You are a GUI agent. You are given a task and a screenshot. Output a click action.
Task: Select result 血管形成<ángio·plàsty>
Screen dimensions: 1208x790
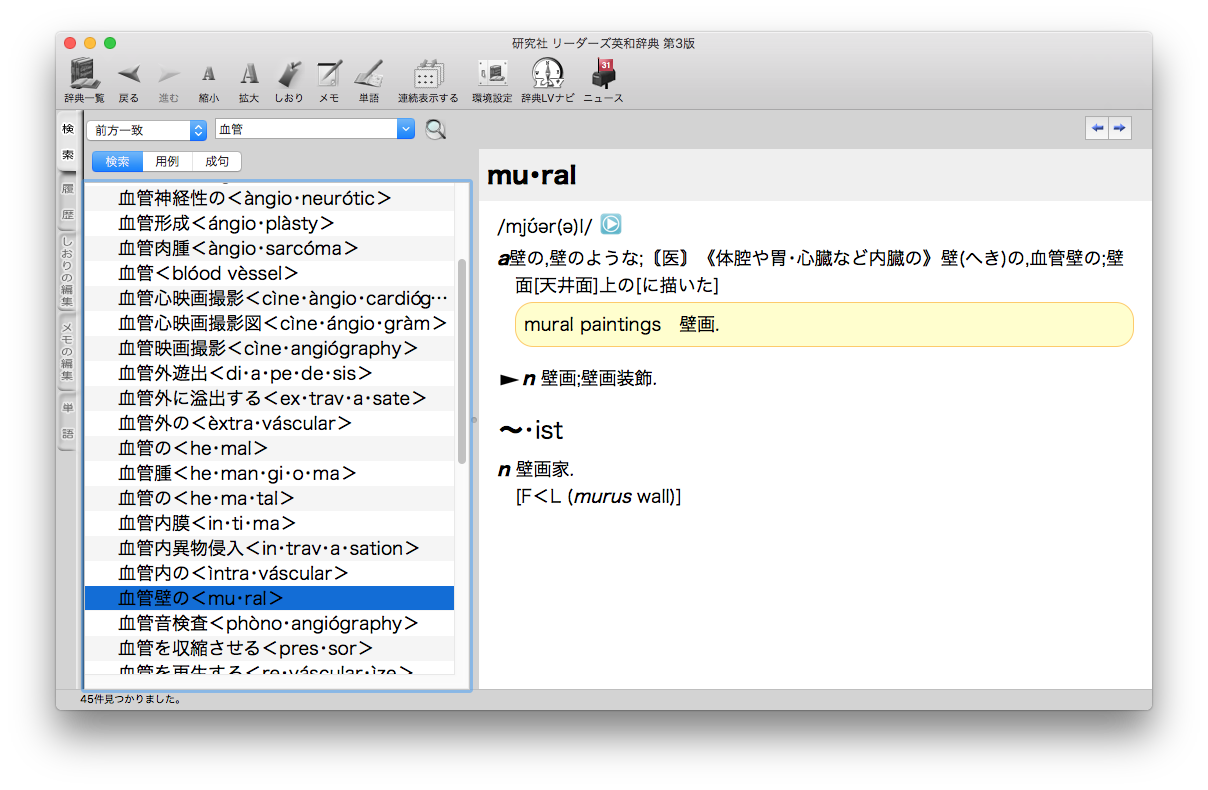pyautogui.click(x=269, y=223)
